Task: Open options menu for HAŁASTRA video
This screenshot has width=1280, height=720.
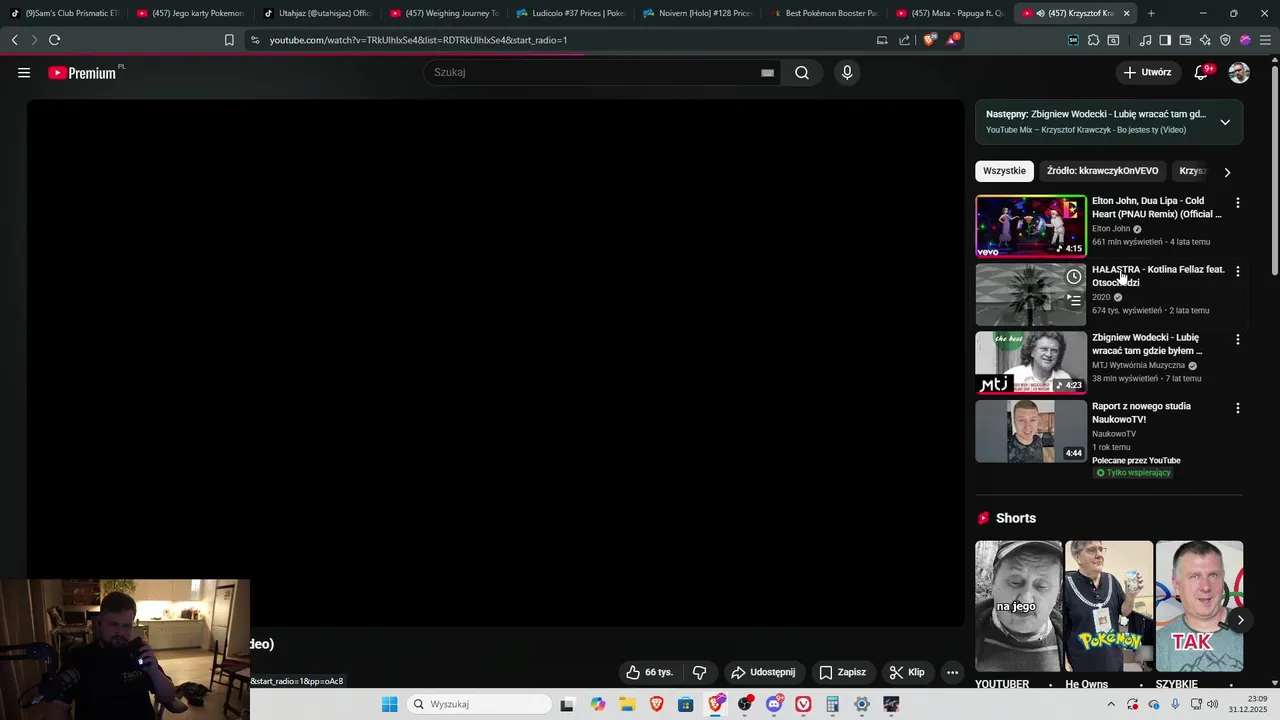Action: (1238, 271)
